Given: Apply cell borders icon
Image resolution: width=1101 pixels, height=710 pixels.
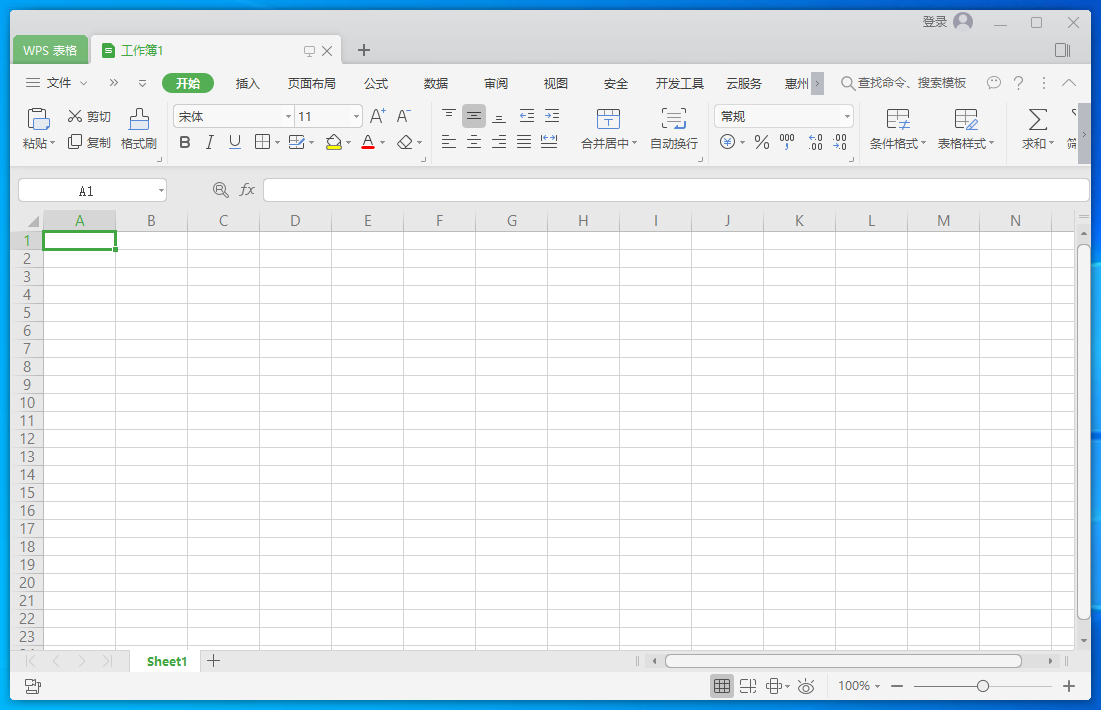Looking at the screenshot, I should (x=263, y=143).
